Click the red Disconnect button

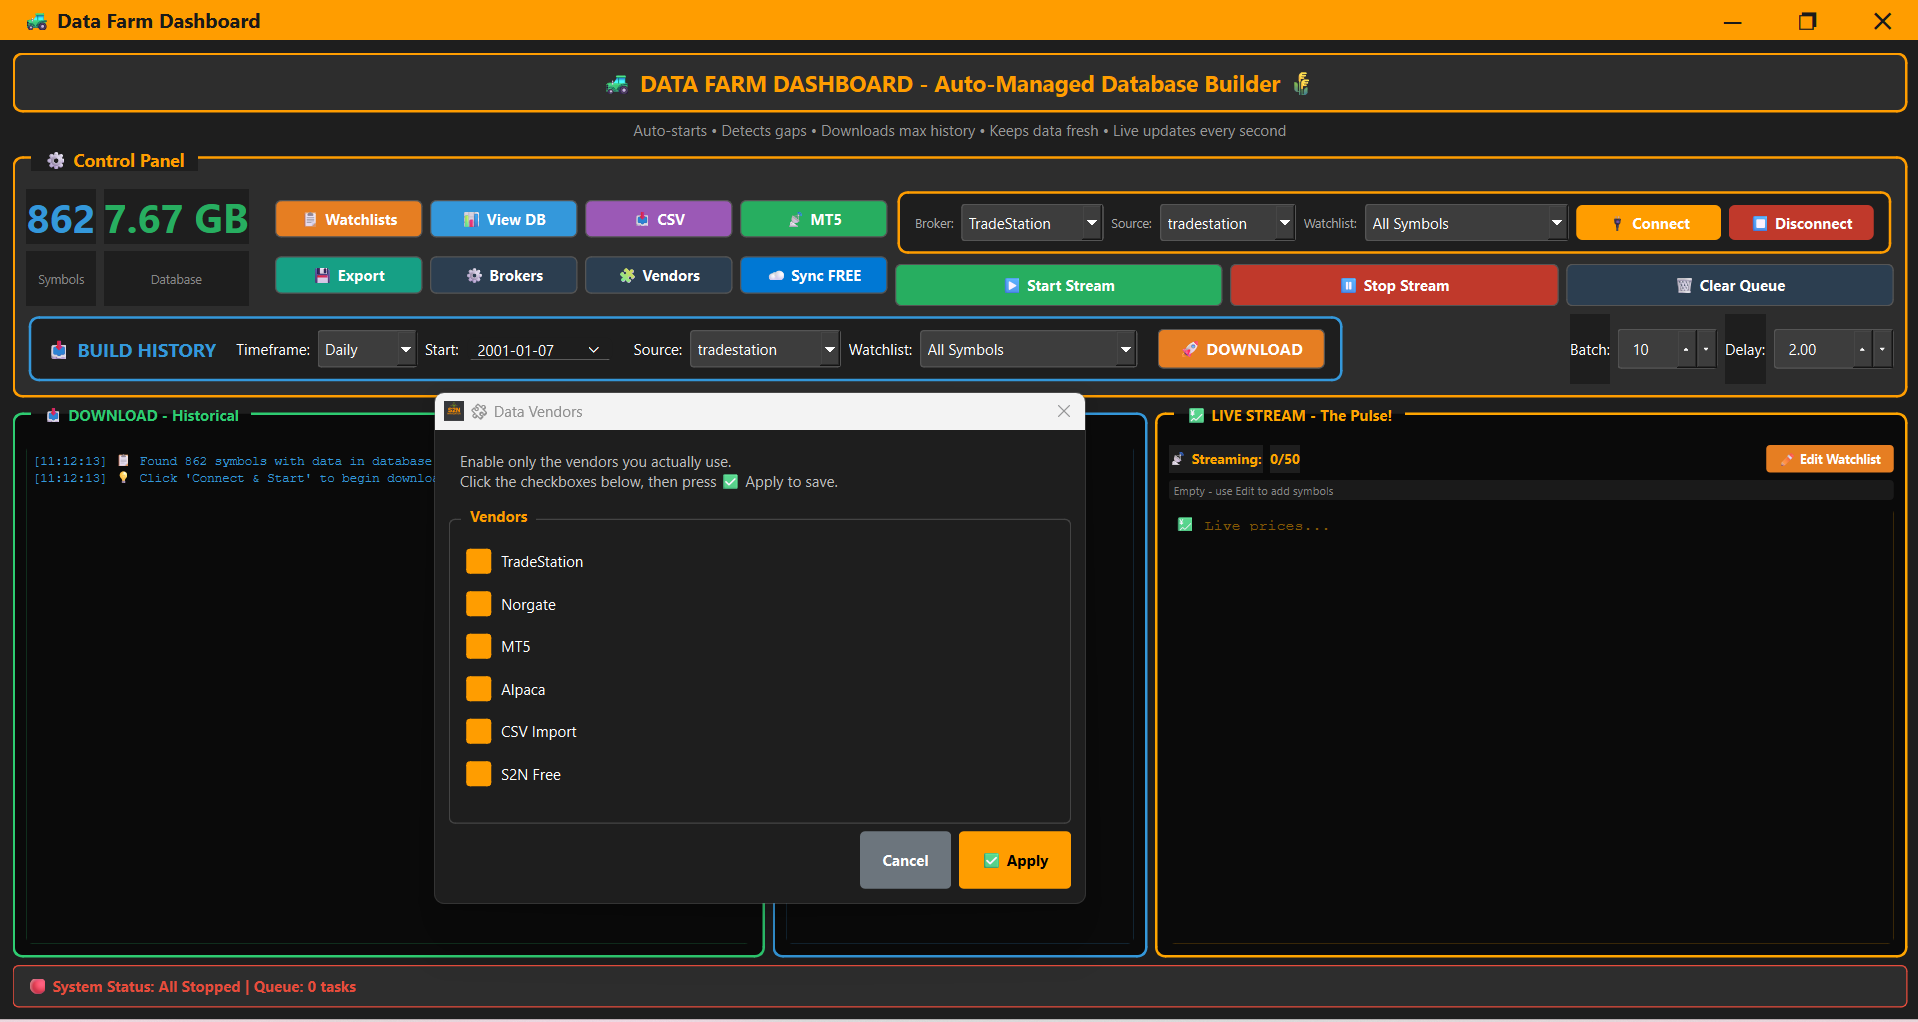point(1801,223)
